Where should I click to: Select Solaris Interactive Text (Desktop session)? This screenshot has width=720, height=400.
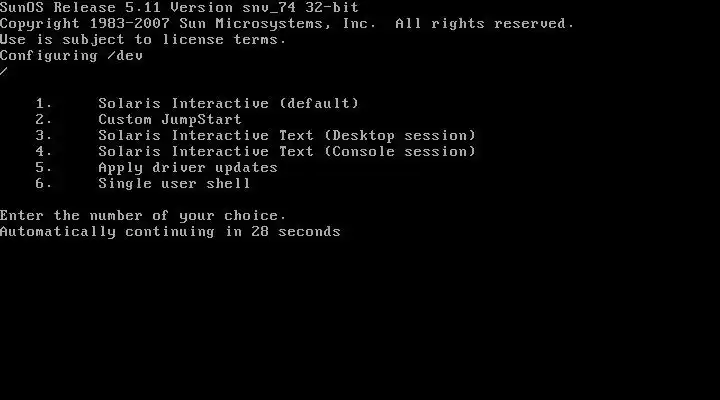(x=287, y=135)
